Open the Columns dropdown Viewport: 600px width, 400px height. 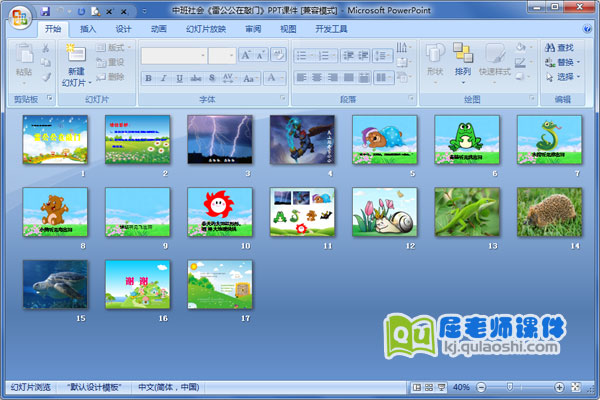point(383,78)
